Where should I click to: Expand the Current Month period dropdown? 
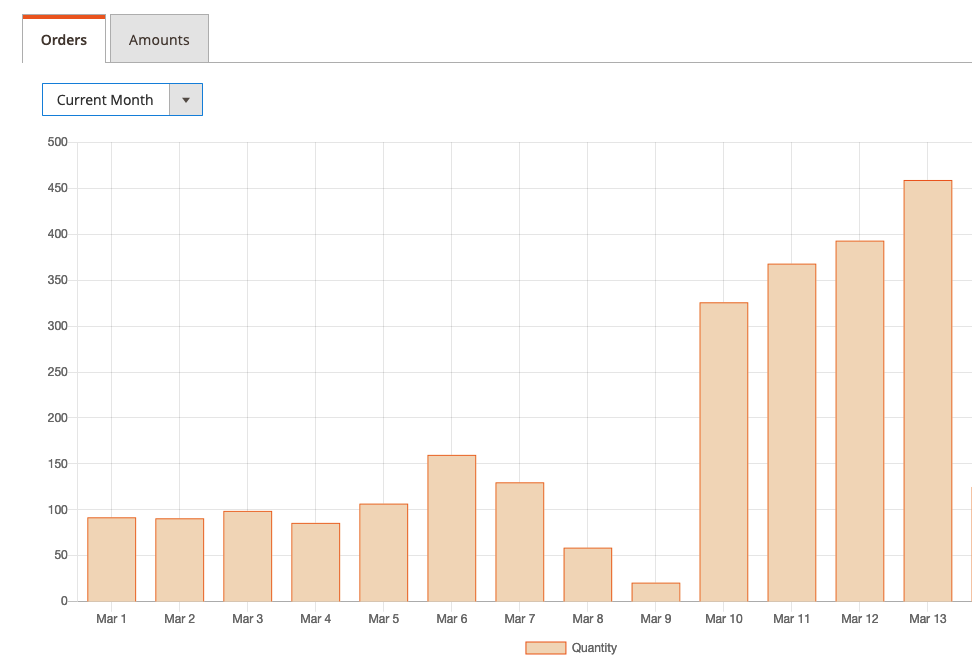(105, 100)
